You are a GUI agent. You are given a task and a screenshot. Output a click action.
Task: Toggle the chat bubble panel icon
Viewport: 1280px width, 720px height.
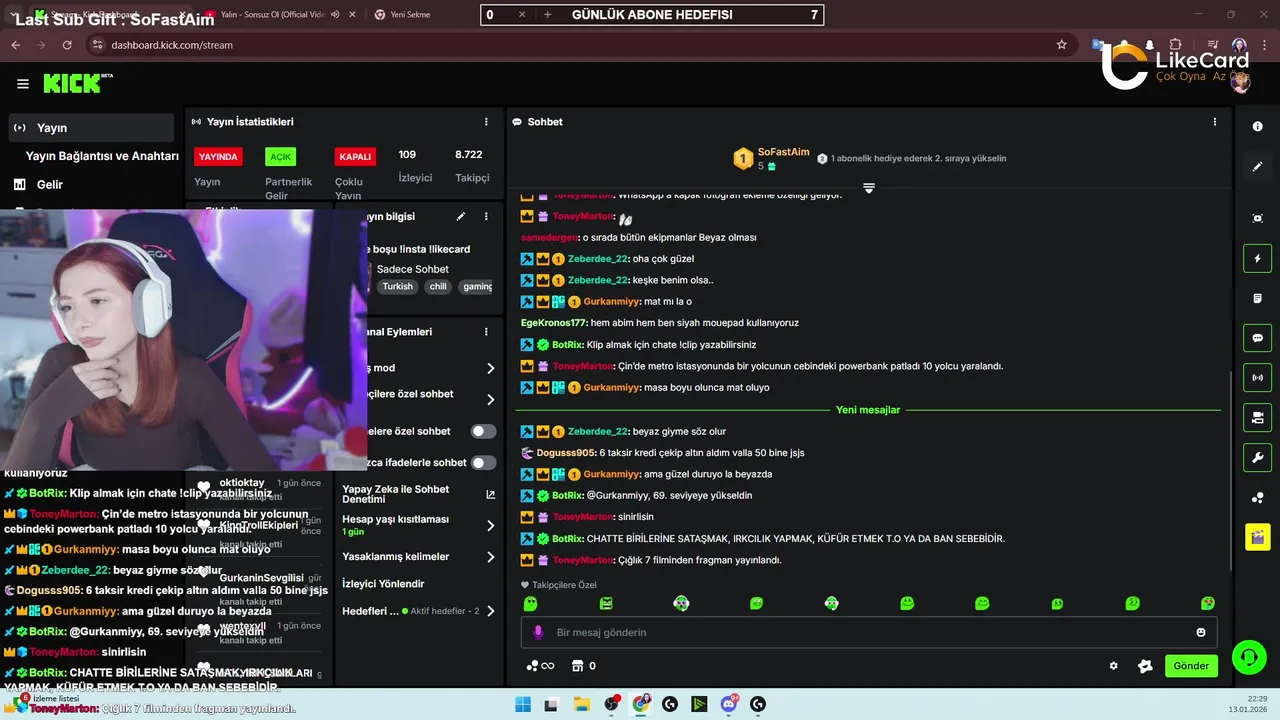point(1257,338)
